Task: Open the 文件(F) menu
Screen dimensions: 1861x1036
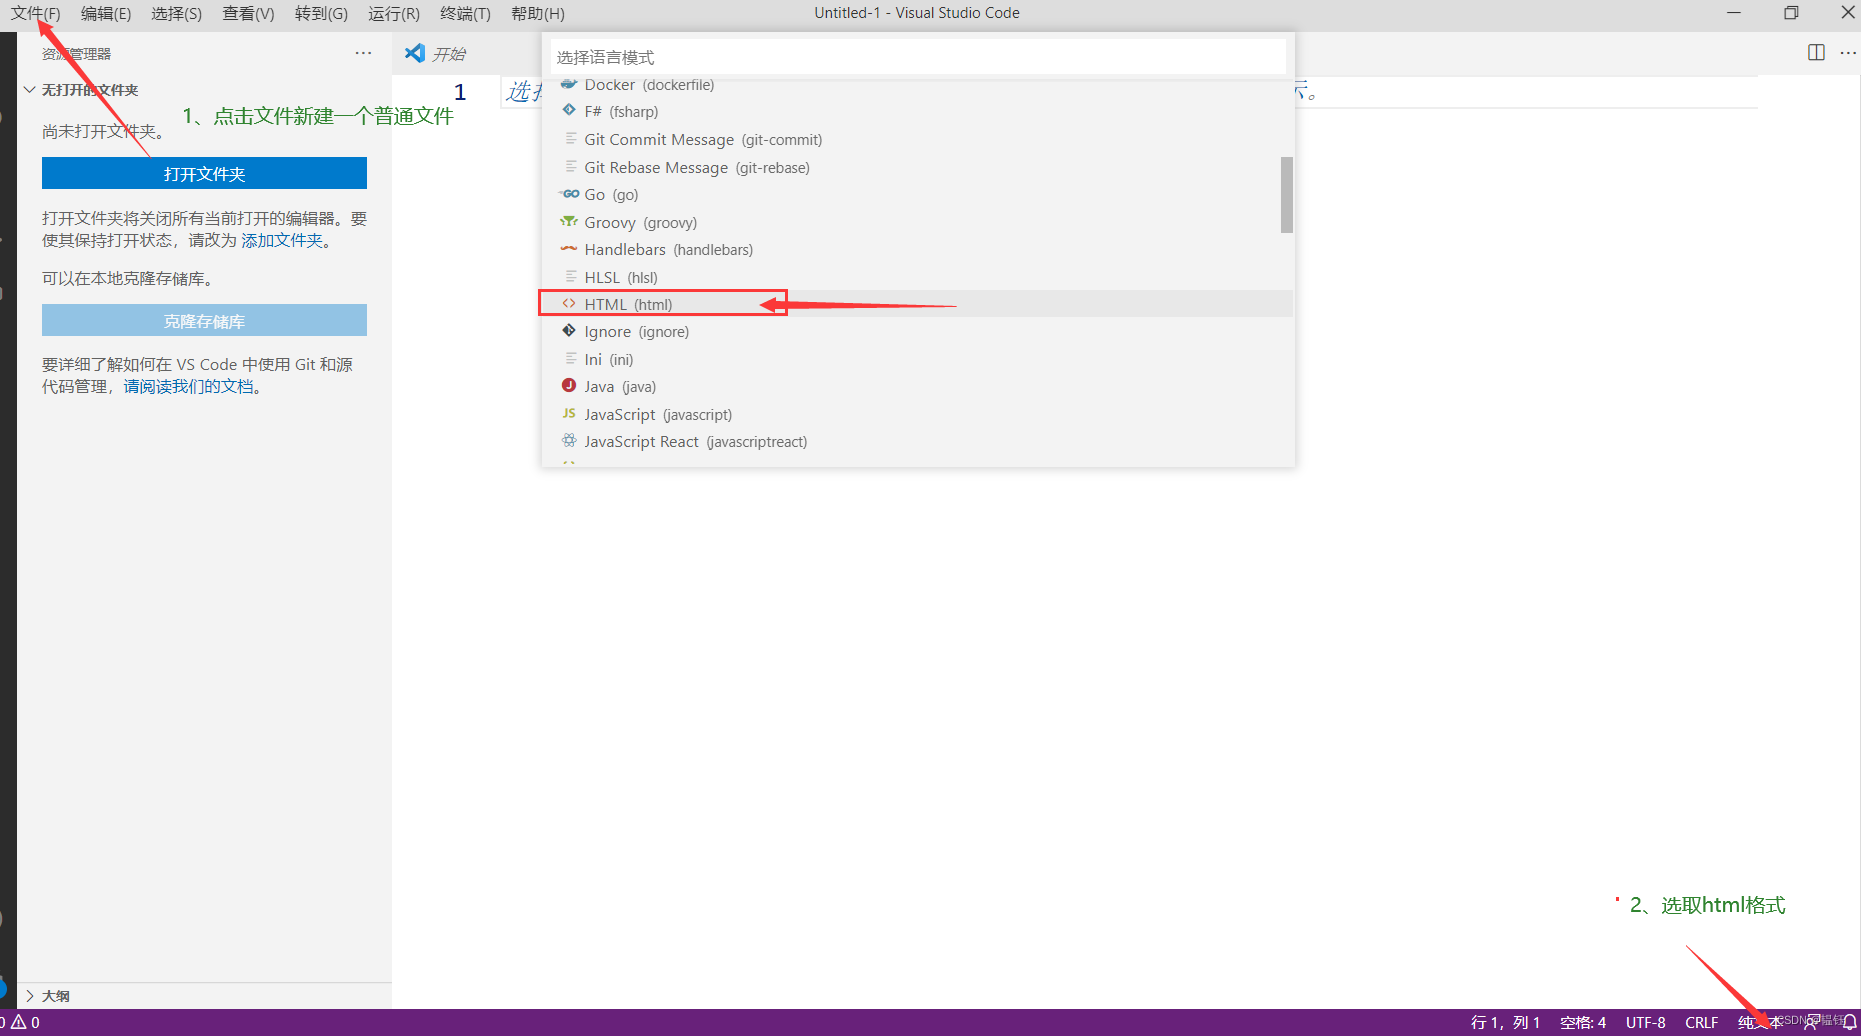Action: 36,13
